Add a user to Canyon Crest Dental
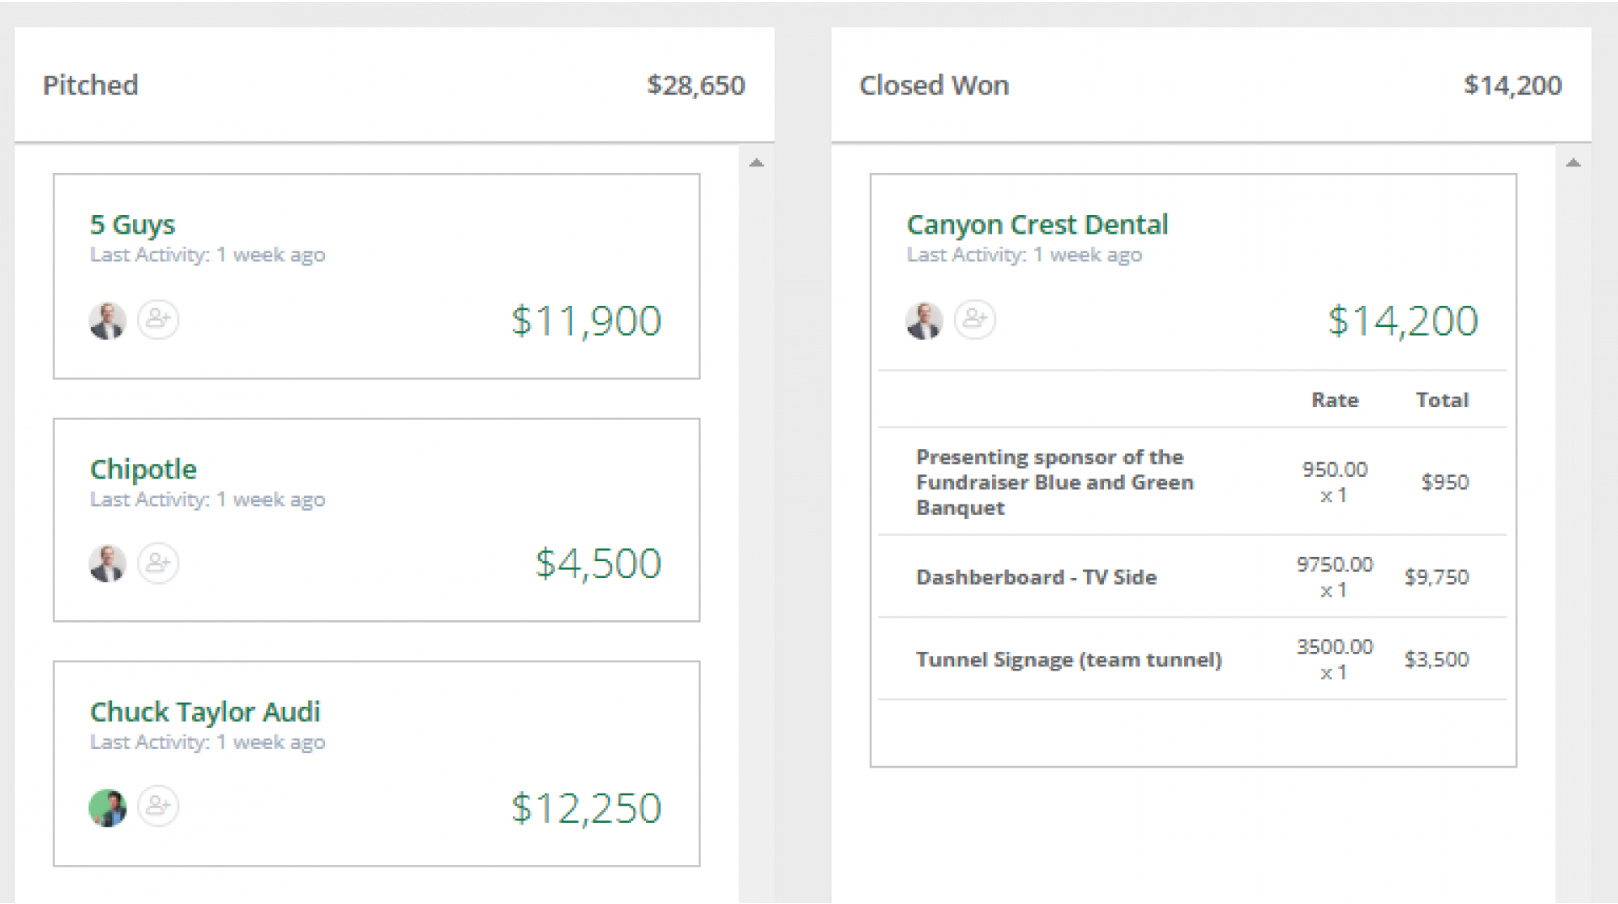1618x904 pixels. [975, 320]
